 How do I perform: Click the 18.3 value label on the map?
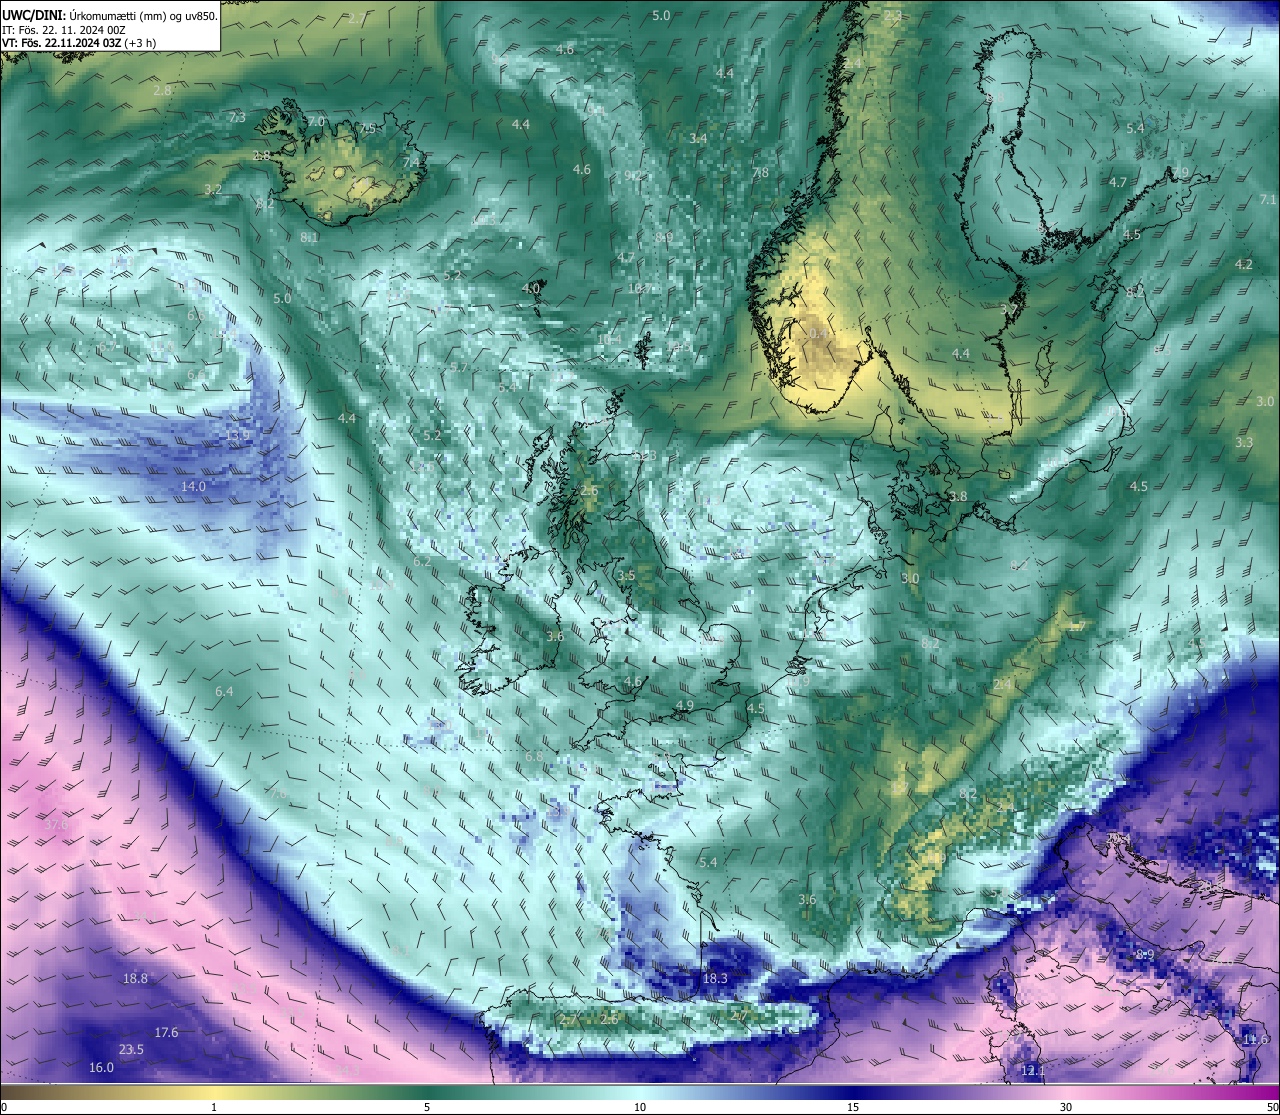(715, 979)
